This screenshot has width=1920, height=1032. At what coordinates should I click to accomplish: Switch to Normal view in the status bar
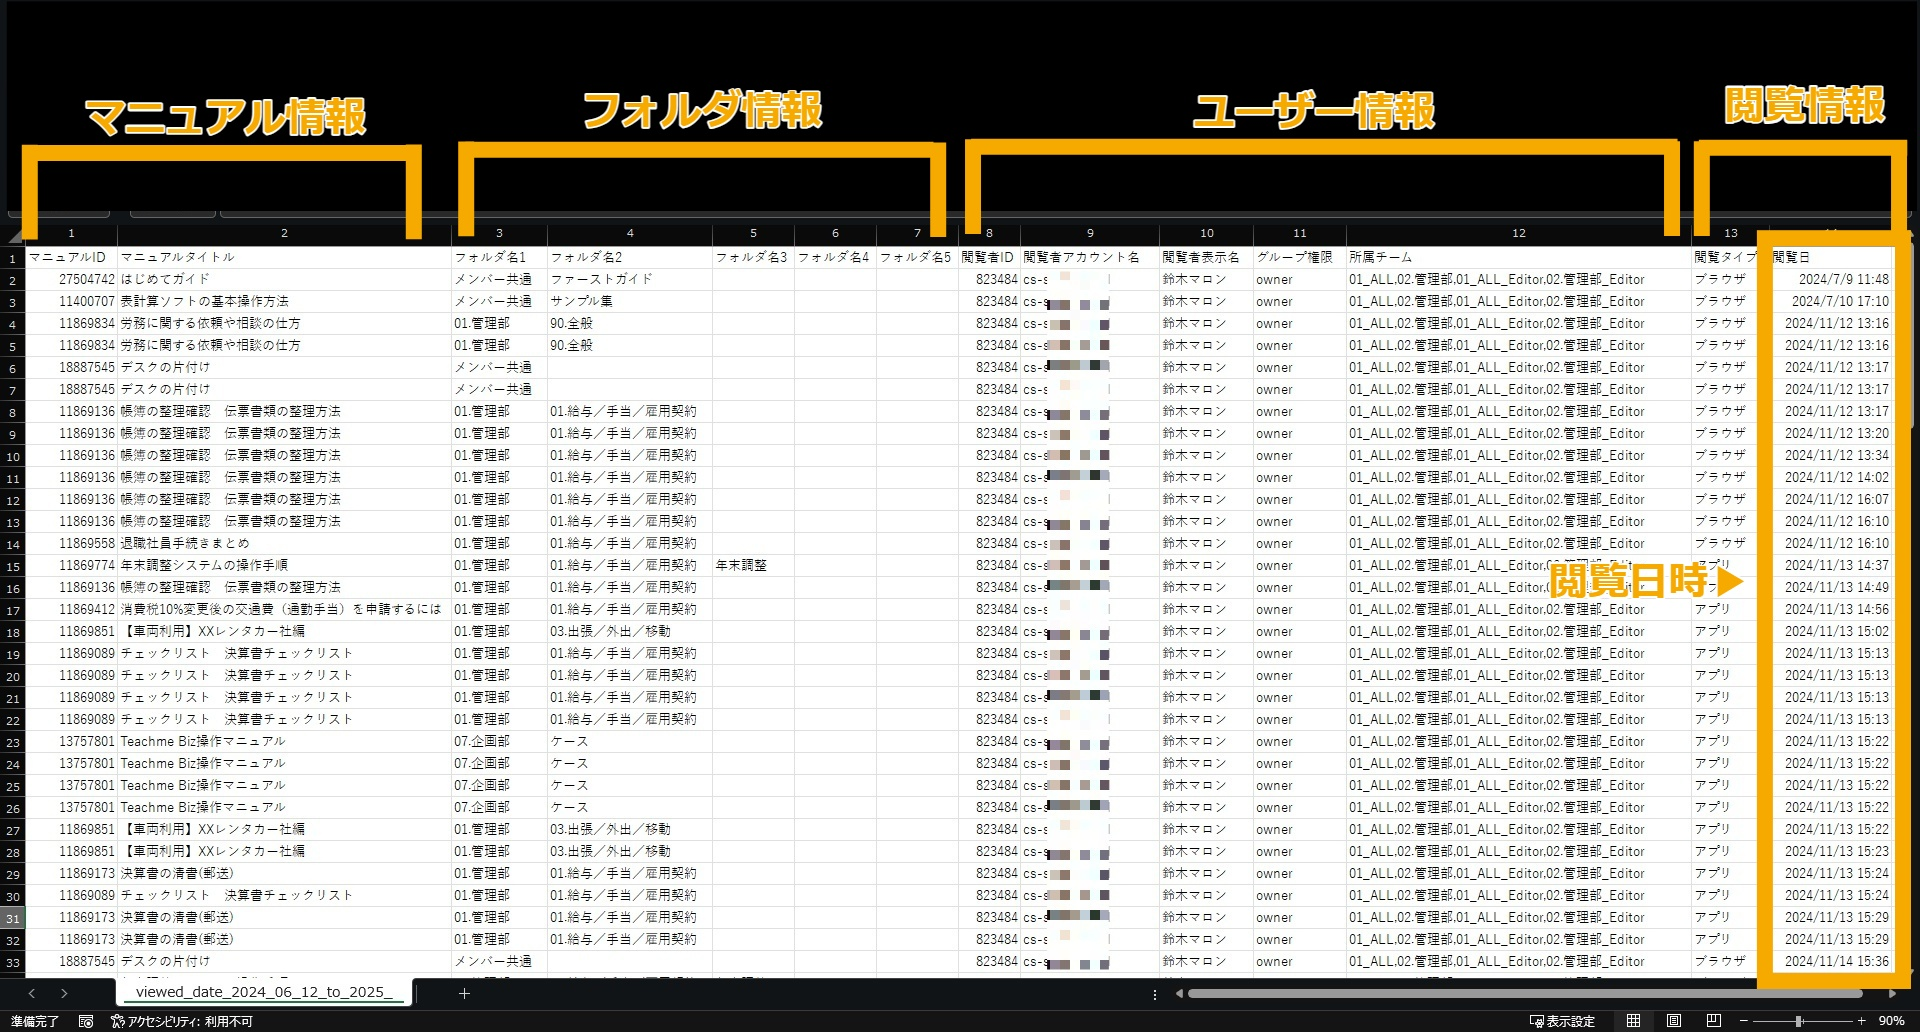coord(1634,1022)
